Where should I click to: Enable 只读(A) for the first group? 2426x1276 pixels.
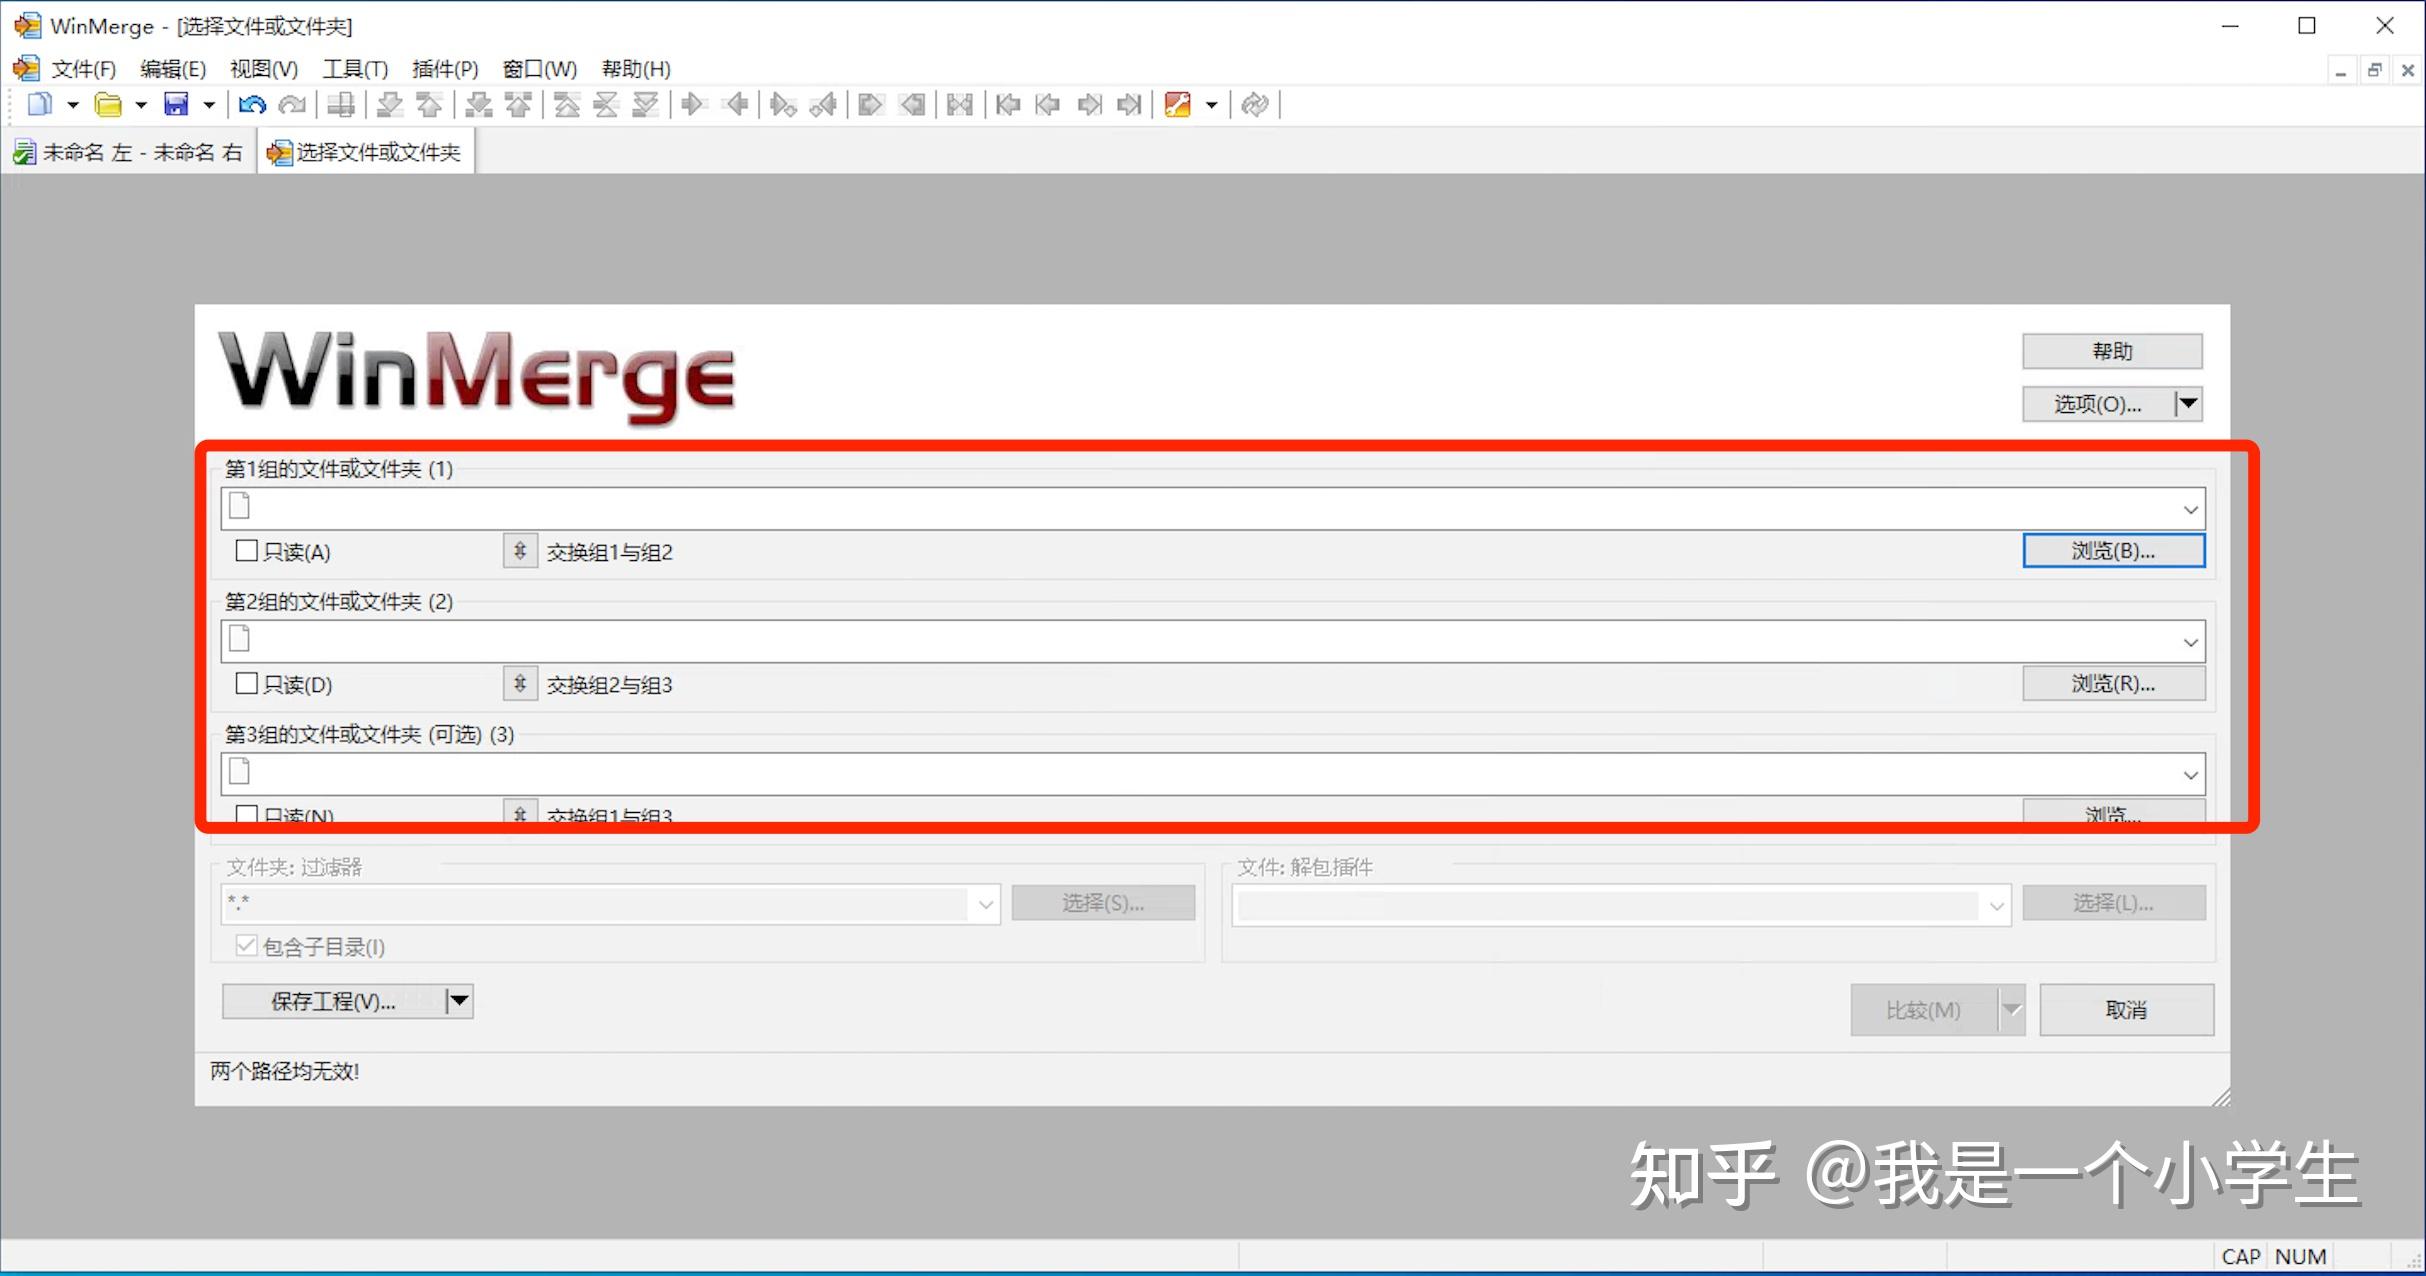(x=245, y=550)
